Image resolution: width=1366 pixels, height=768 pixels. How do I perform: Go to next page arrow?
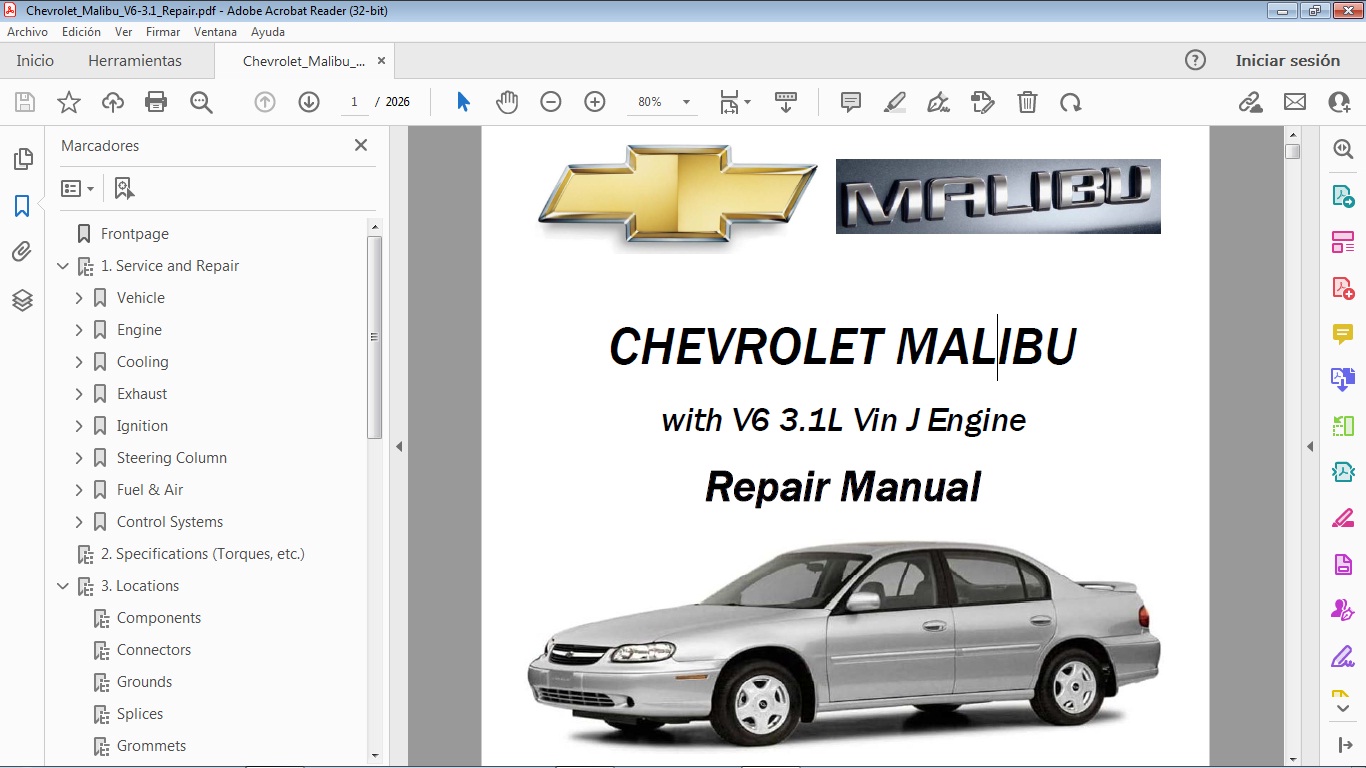pos(309,102)
